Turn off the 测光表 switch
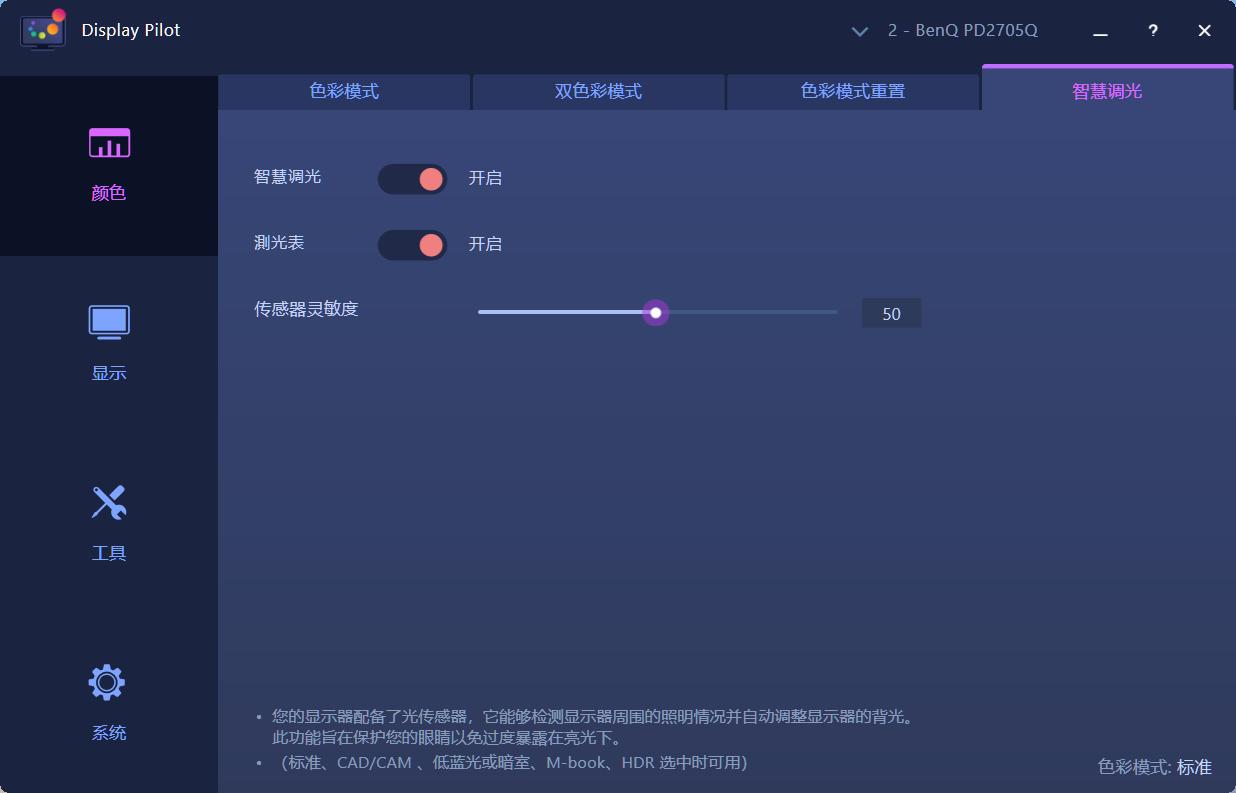 [412, 244]
